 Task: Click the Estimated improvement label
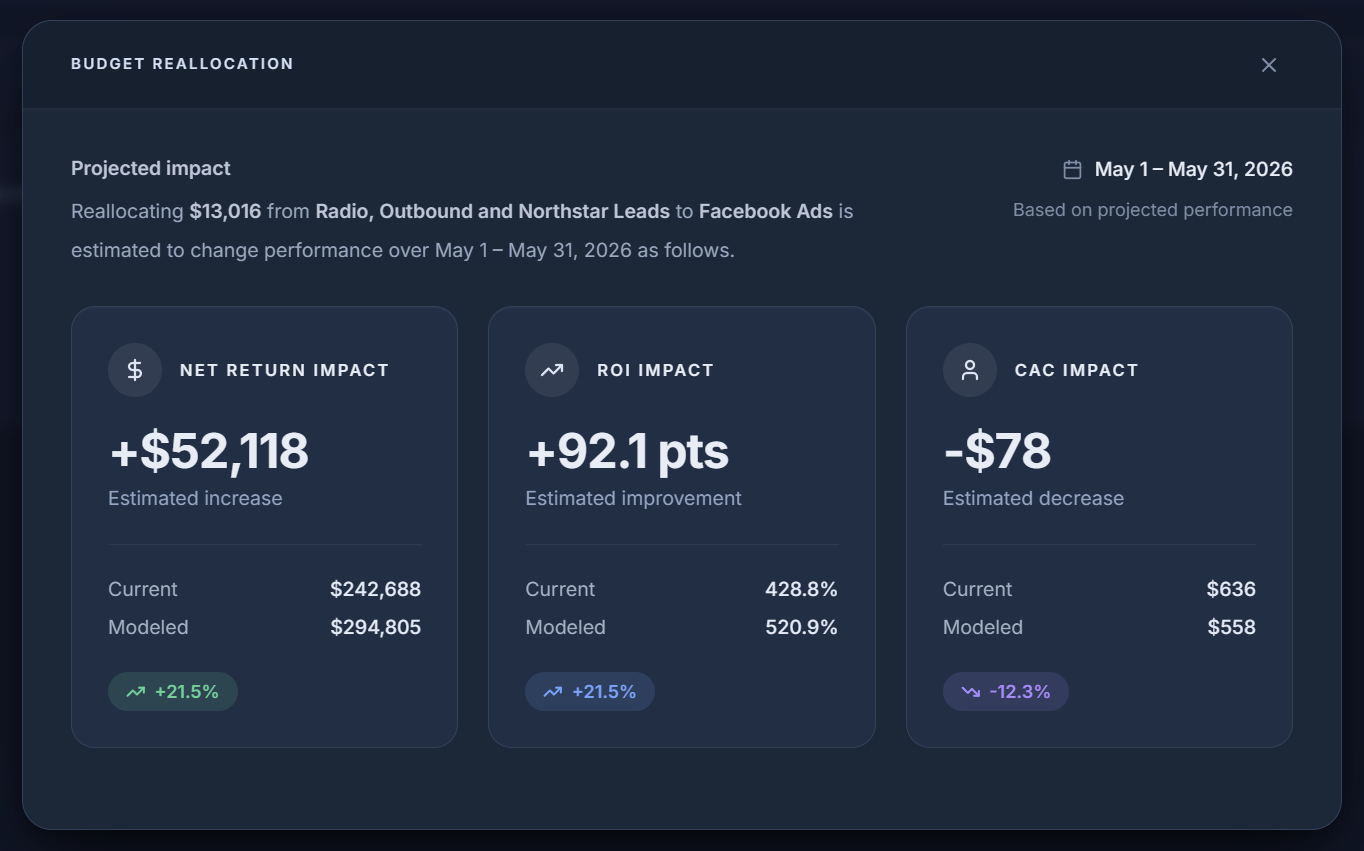[x=634, y=498]
